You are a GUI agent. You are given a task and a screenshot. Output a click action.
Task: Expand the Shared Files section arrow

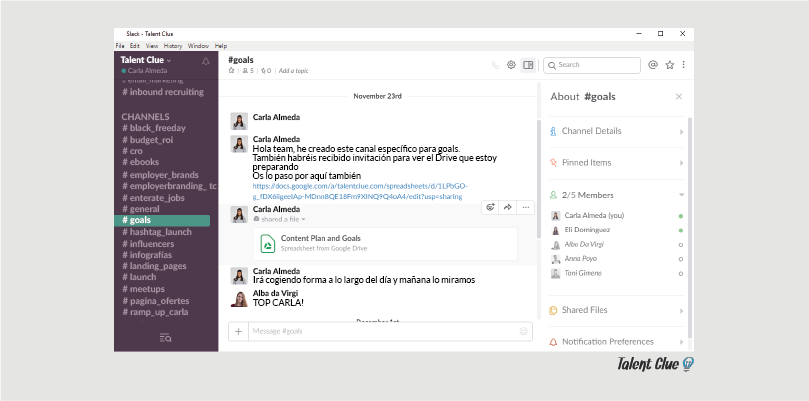682,311
